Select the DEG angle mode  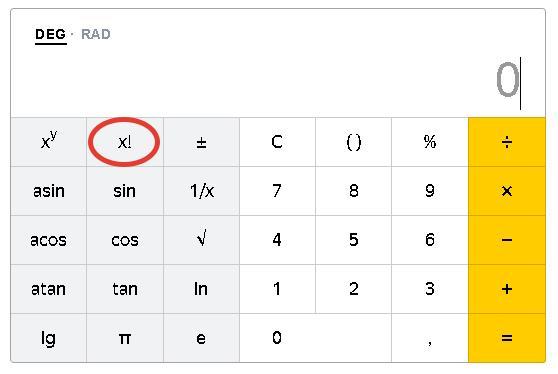pyautogui.click(x=51, y=35)
